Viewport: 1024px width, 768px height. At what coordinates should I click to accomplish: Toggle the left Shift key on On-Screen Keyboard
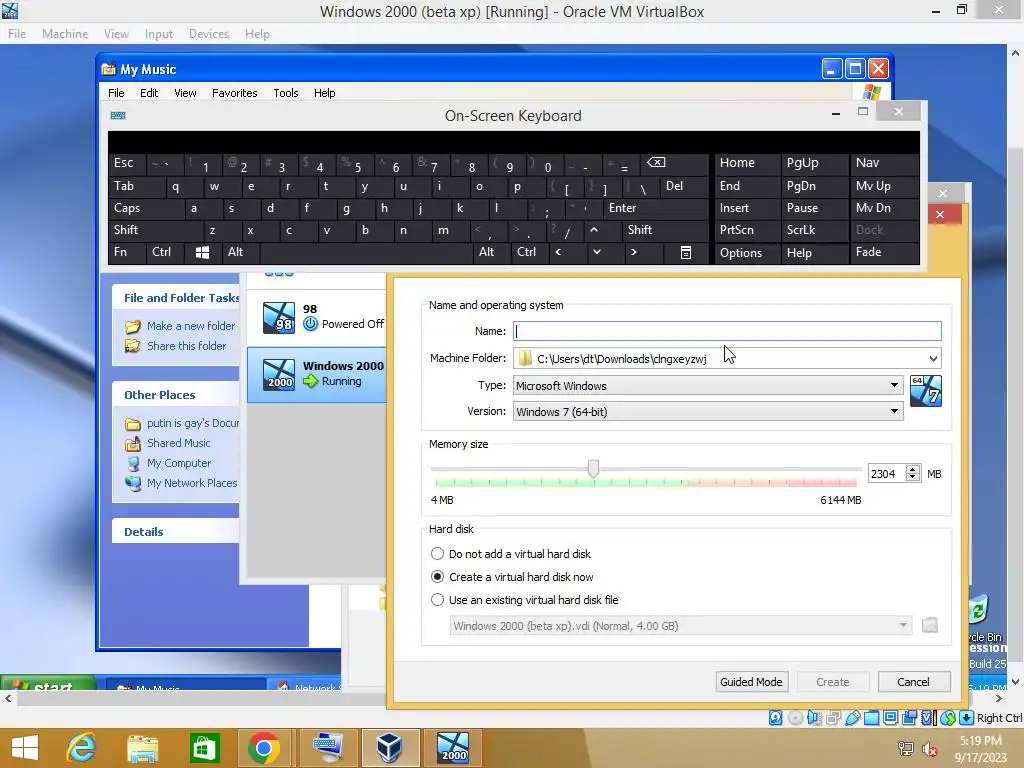coord(155,231)
